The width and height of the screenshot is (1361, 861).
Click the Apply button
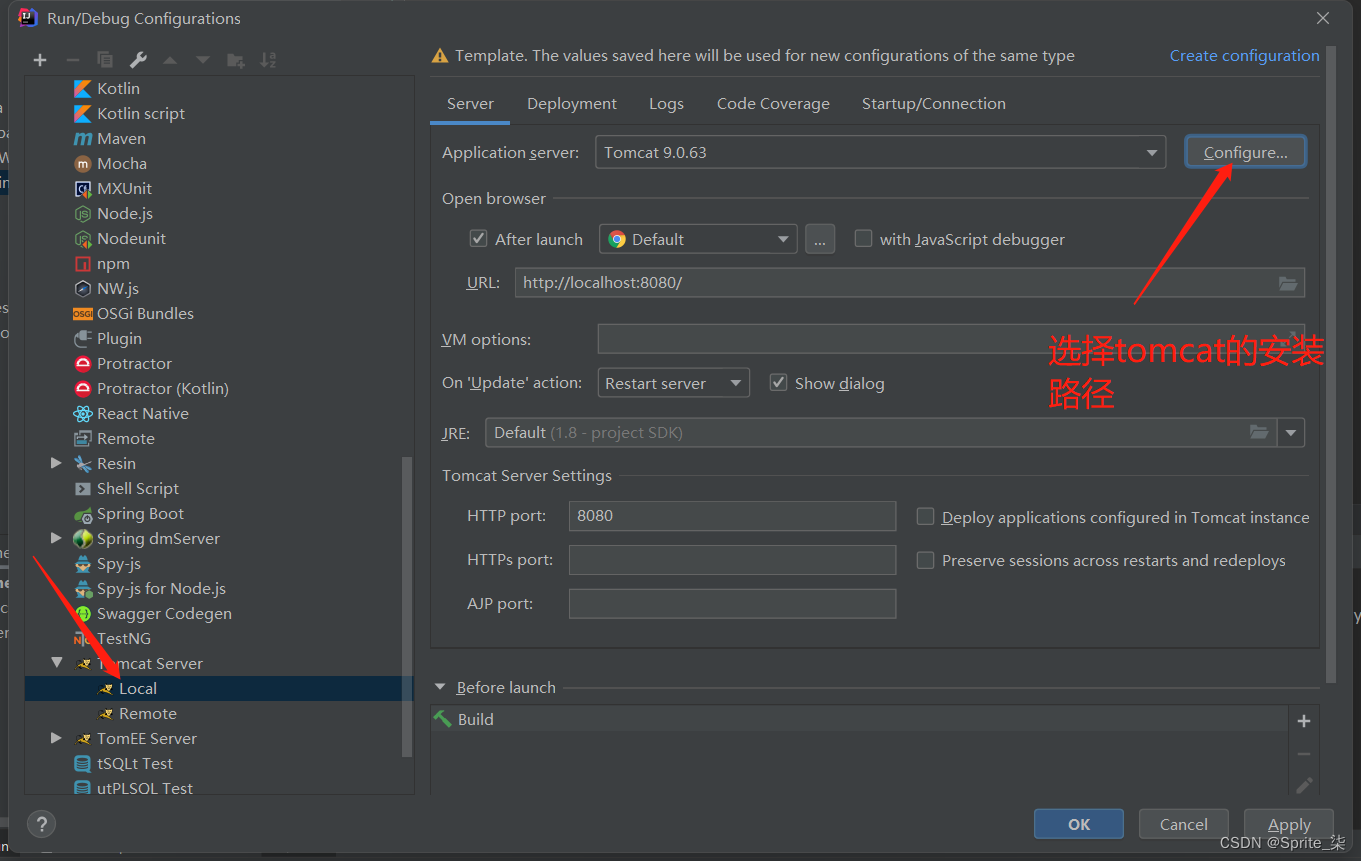[x=1289, y=825]
